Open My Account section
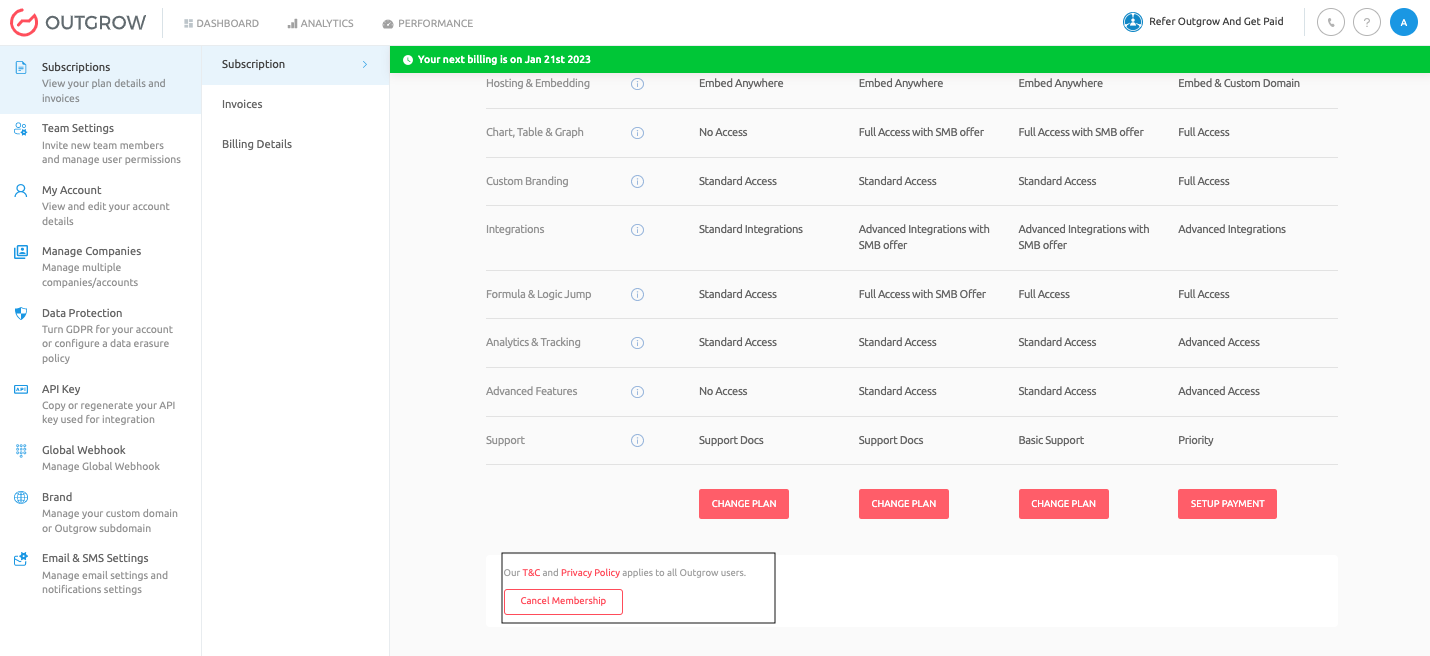1430x656 pixels. pyautogui.click(x=100, y=205)
